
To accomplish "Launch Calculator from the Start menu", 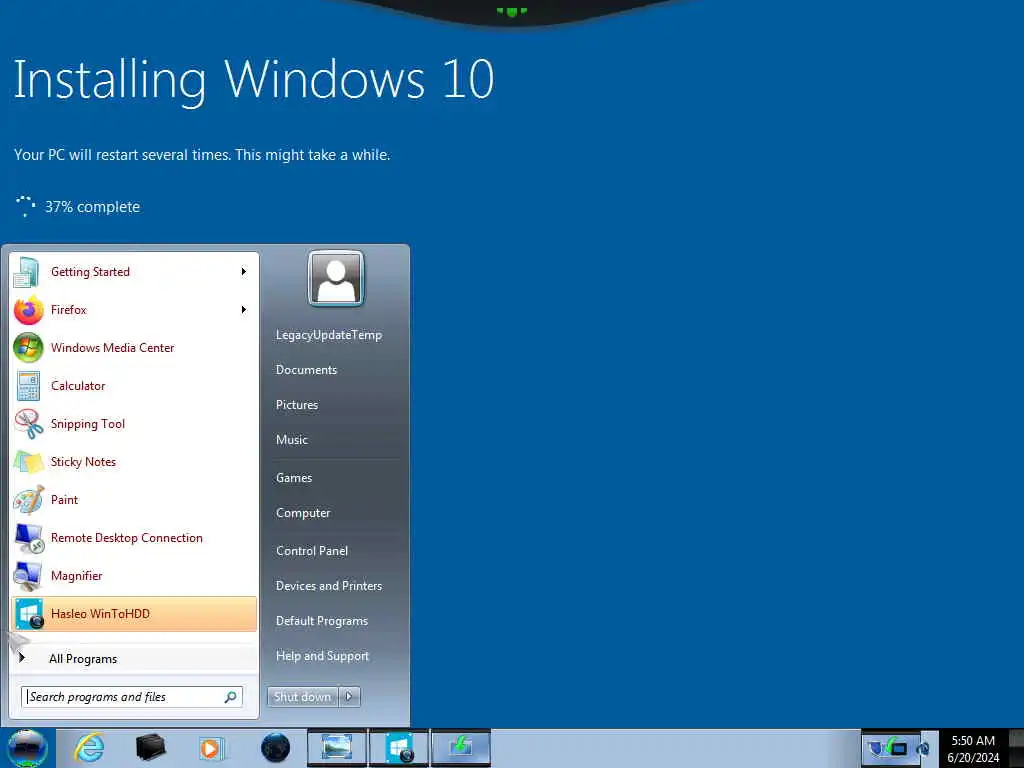I will (134, 385).
